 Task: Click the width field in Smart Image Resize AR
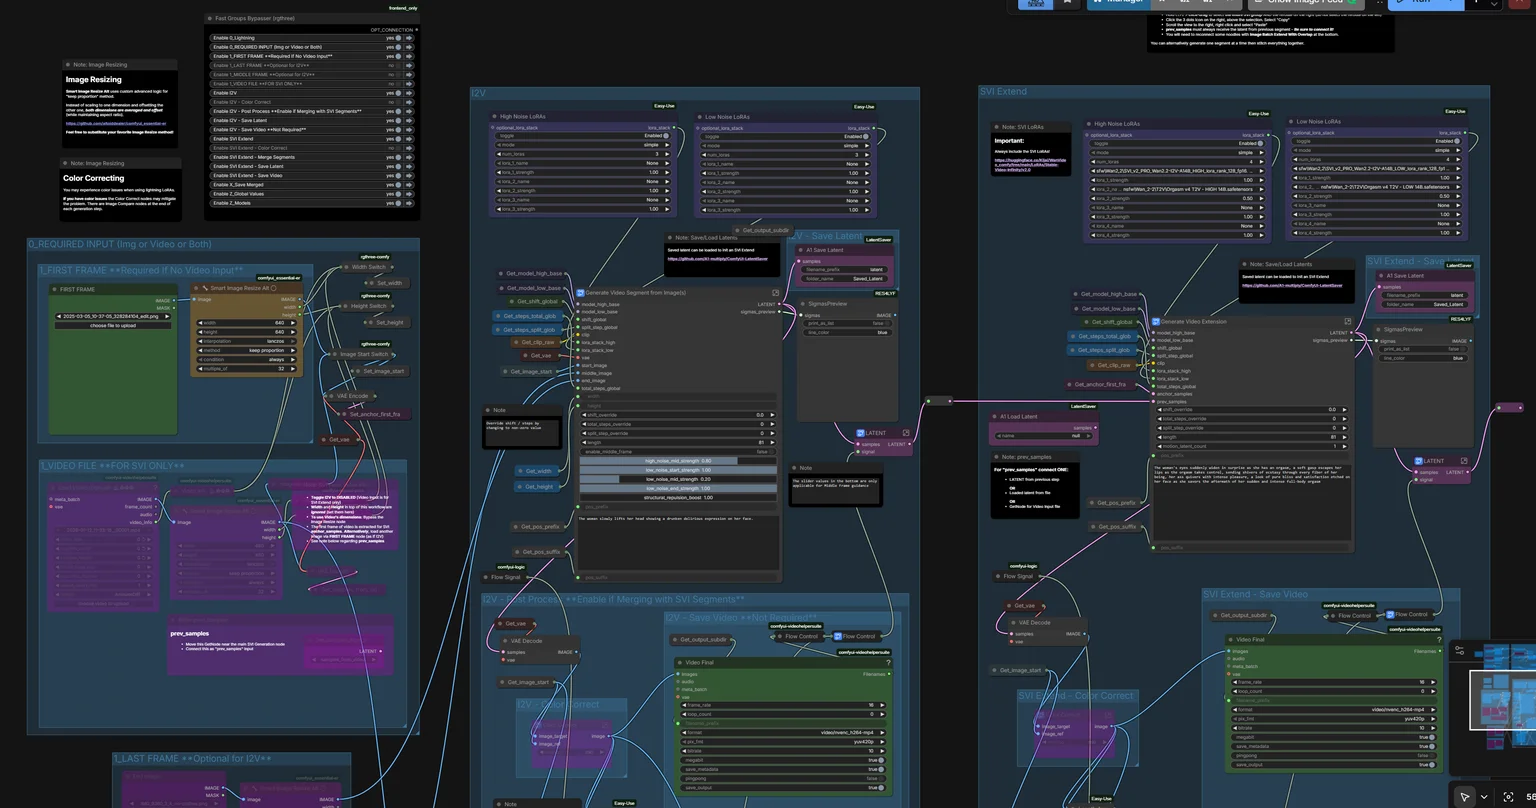[249, 323]
